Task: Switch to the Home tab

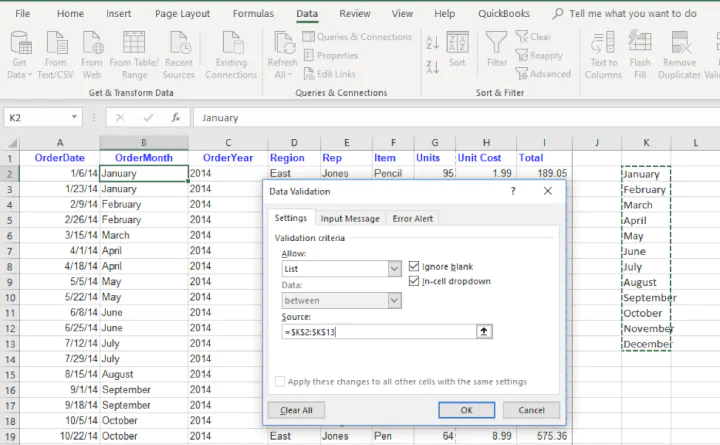Action: (x=70, y=14)
